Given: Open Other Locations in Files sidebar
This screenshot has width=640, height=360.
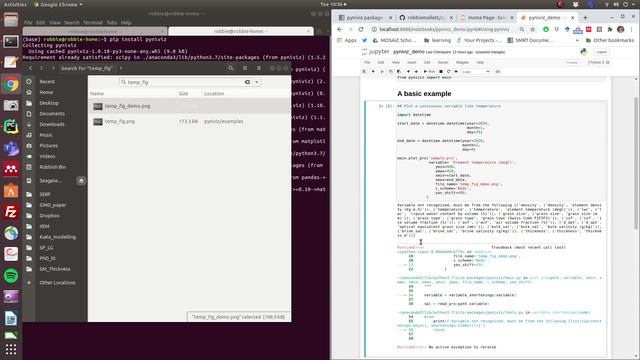Looking at the screenshot, I should click(x=57, y=282).
